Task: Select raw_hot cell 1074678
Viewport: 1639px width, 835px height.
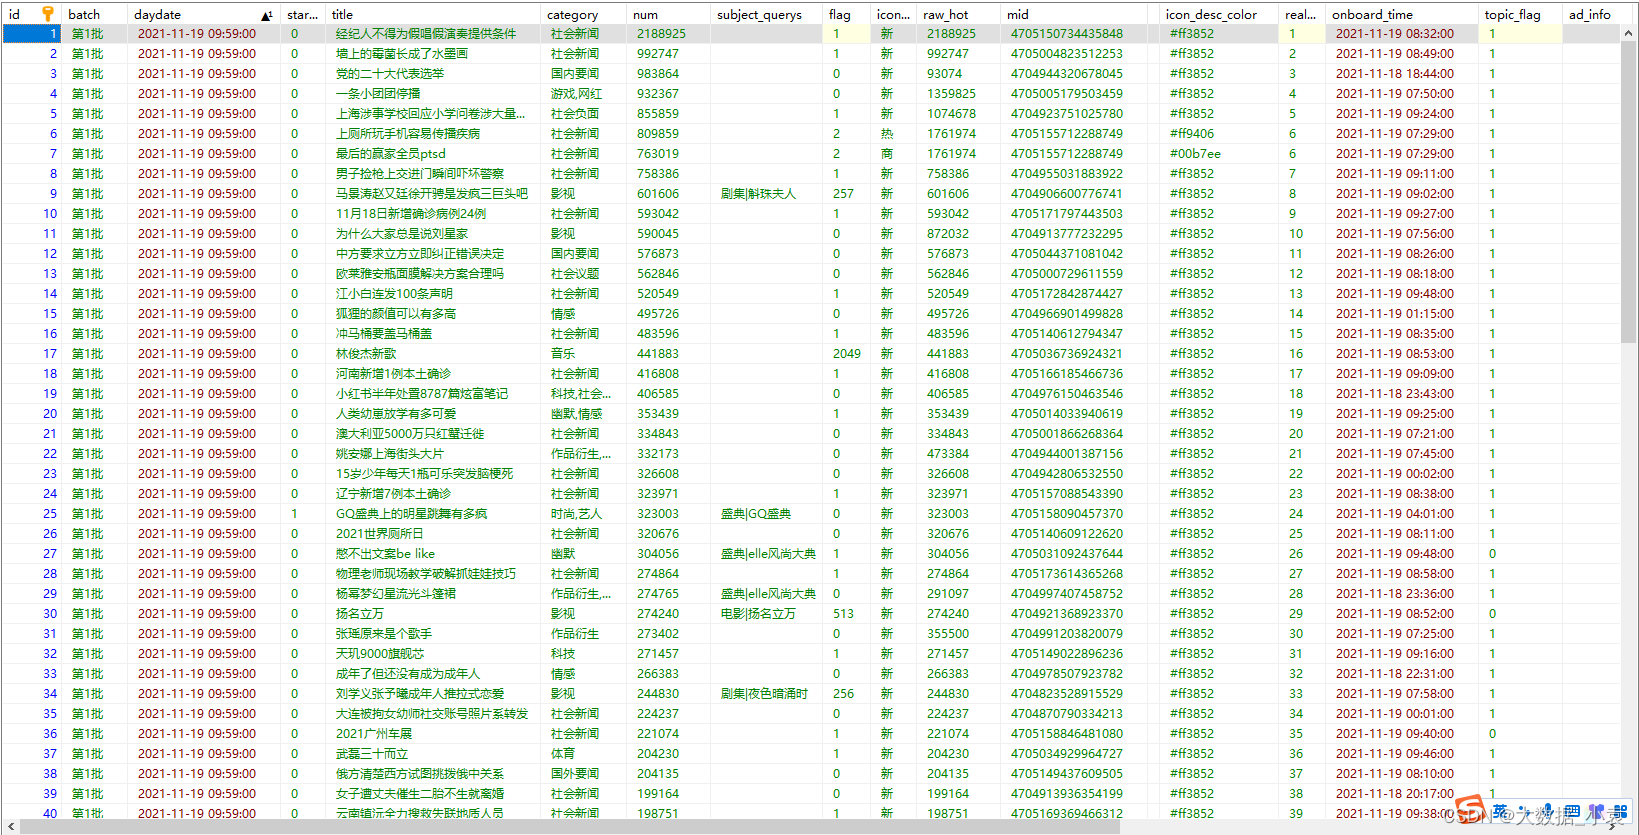Action: pyautogui.click(x=951, y=114)
